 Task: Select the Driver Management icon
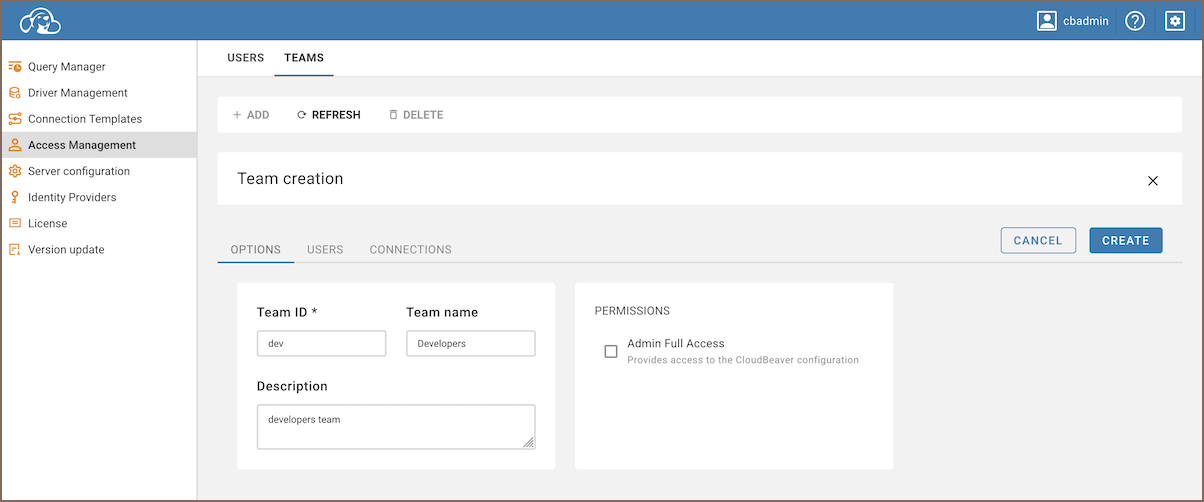point(15,93)
